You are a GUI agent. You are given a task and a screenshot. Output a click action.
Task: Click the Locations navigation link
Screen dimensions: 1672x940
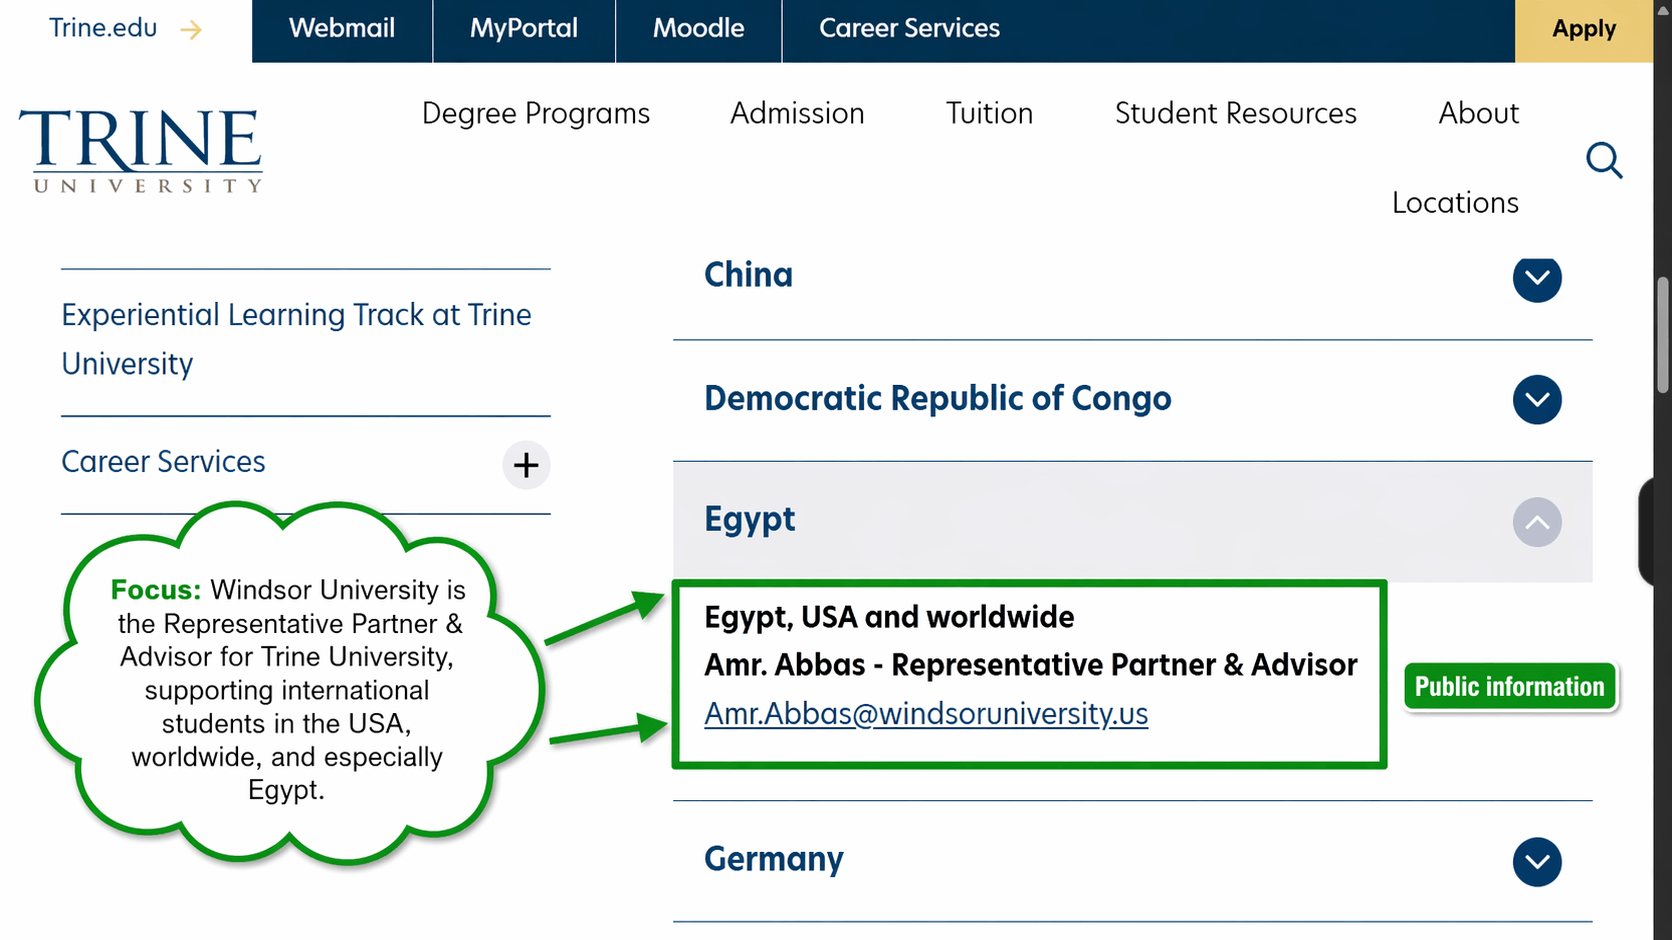click(1455, 203)
